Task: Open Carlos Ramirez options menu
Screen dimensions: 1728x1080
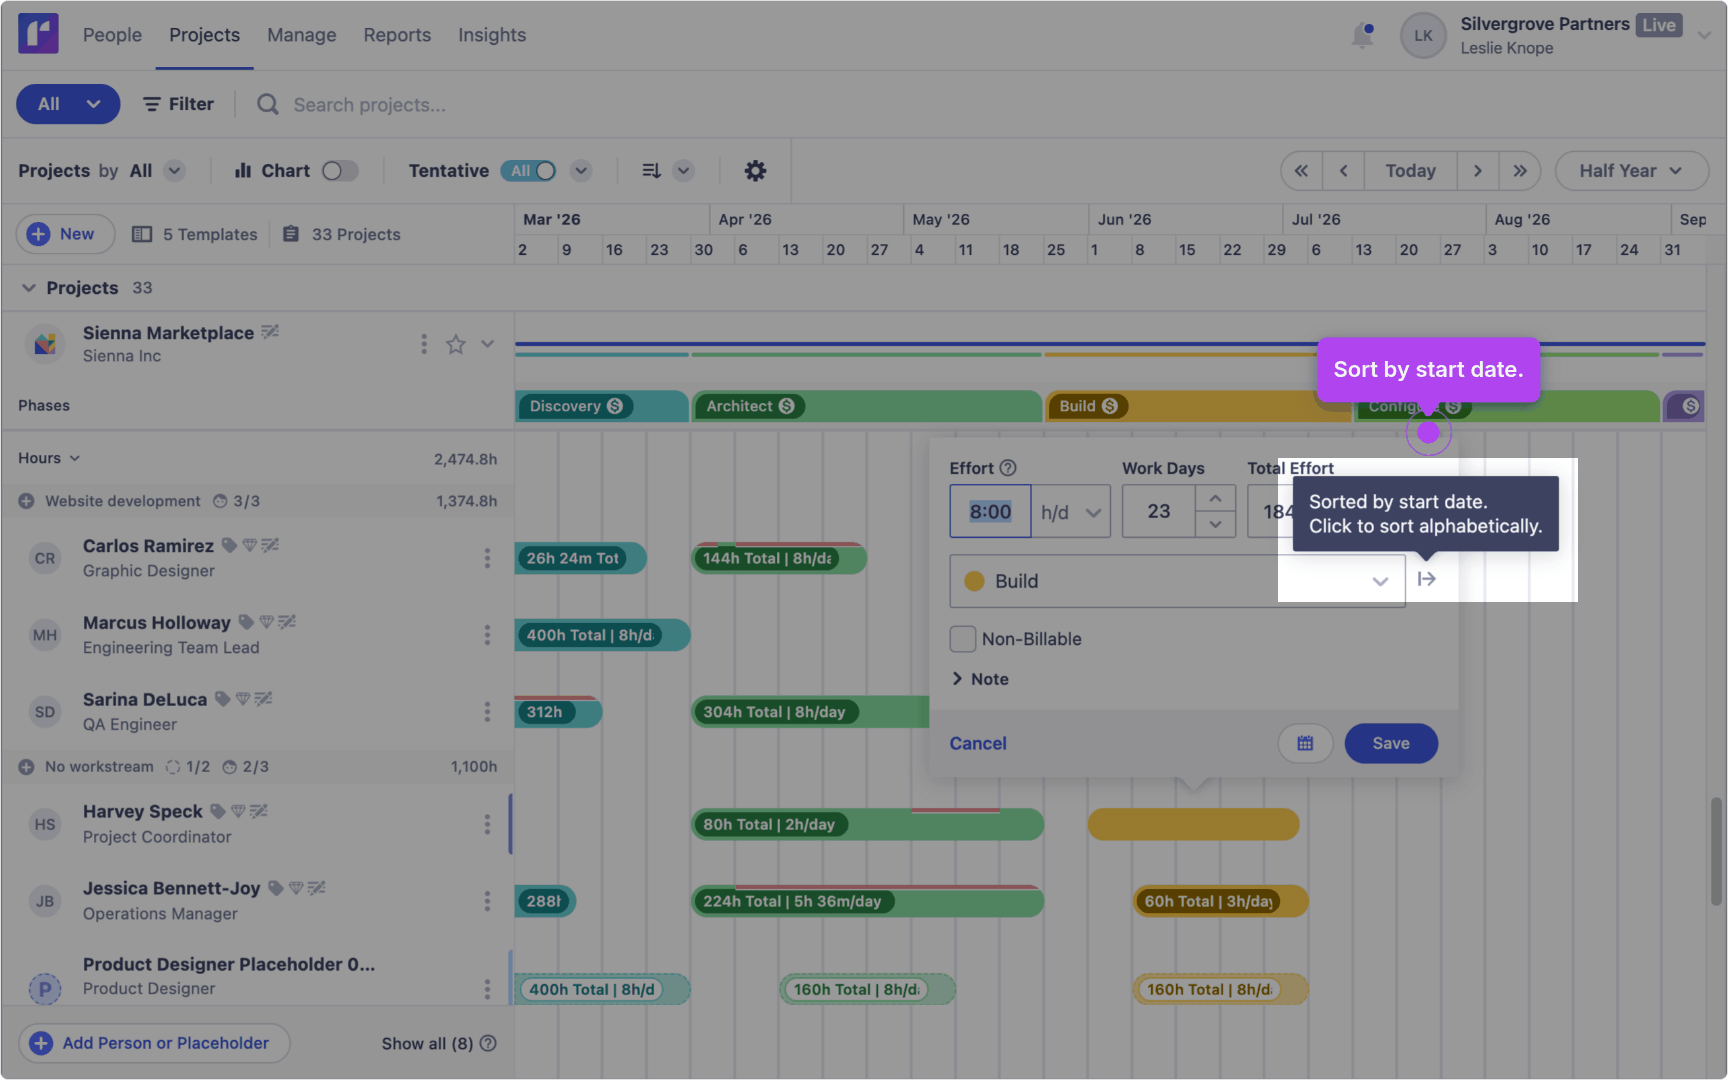Action: [x=487, y=558]
